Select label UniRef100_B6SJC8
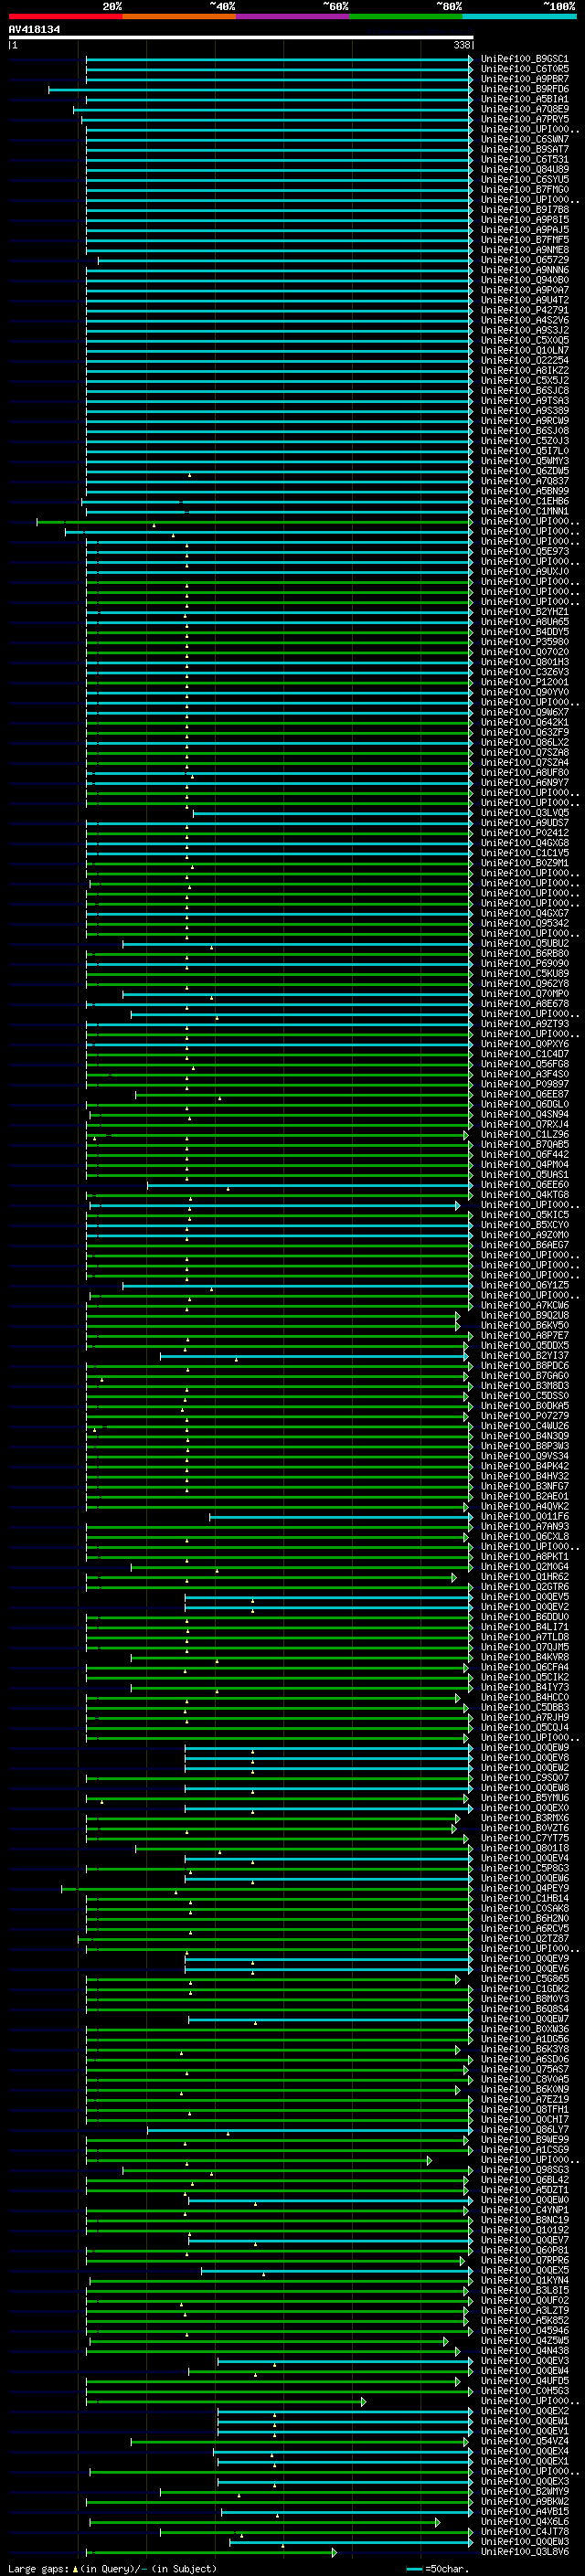This screenshot has width=585, height=2576. coord(524,390)
